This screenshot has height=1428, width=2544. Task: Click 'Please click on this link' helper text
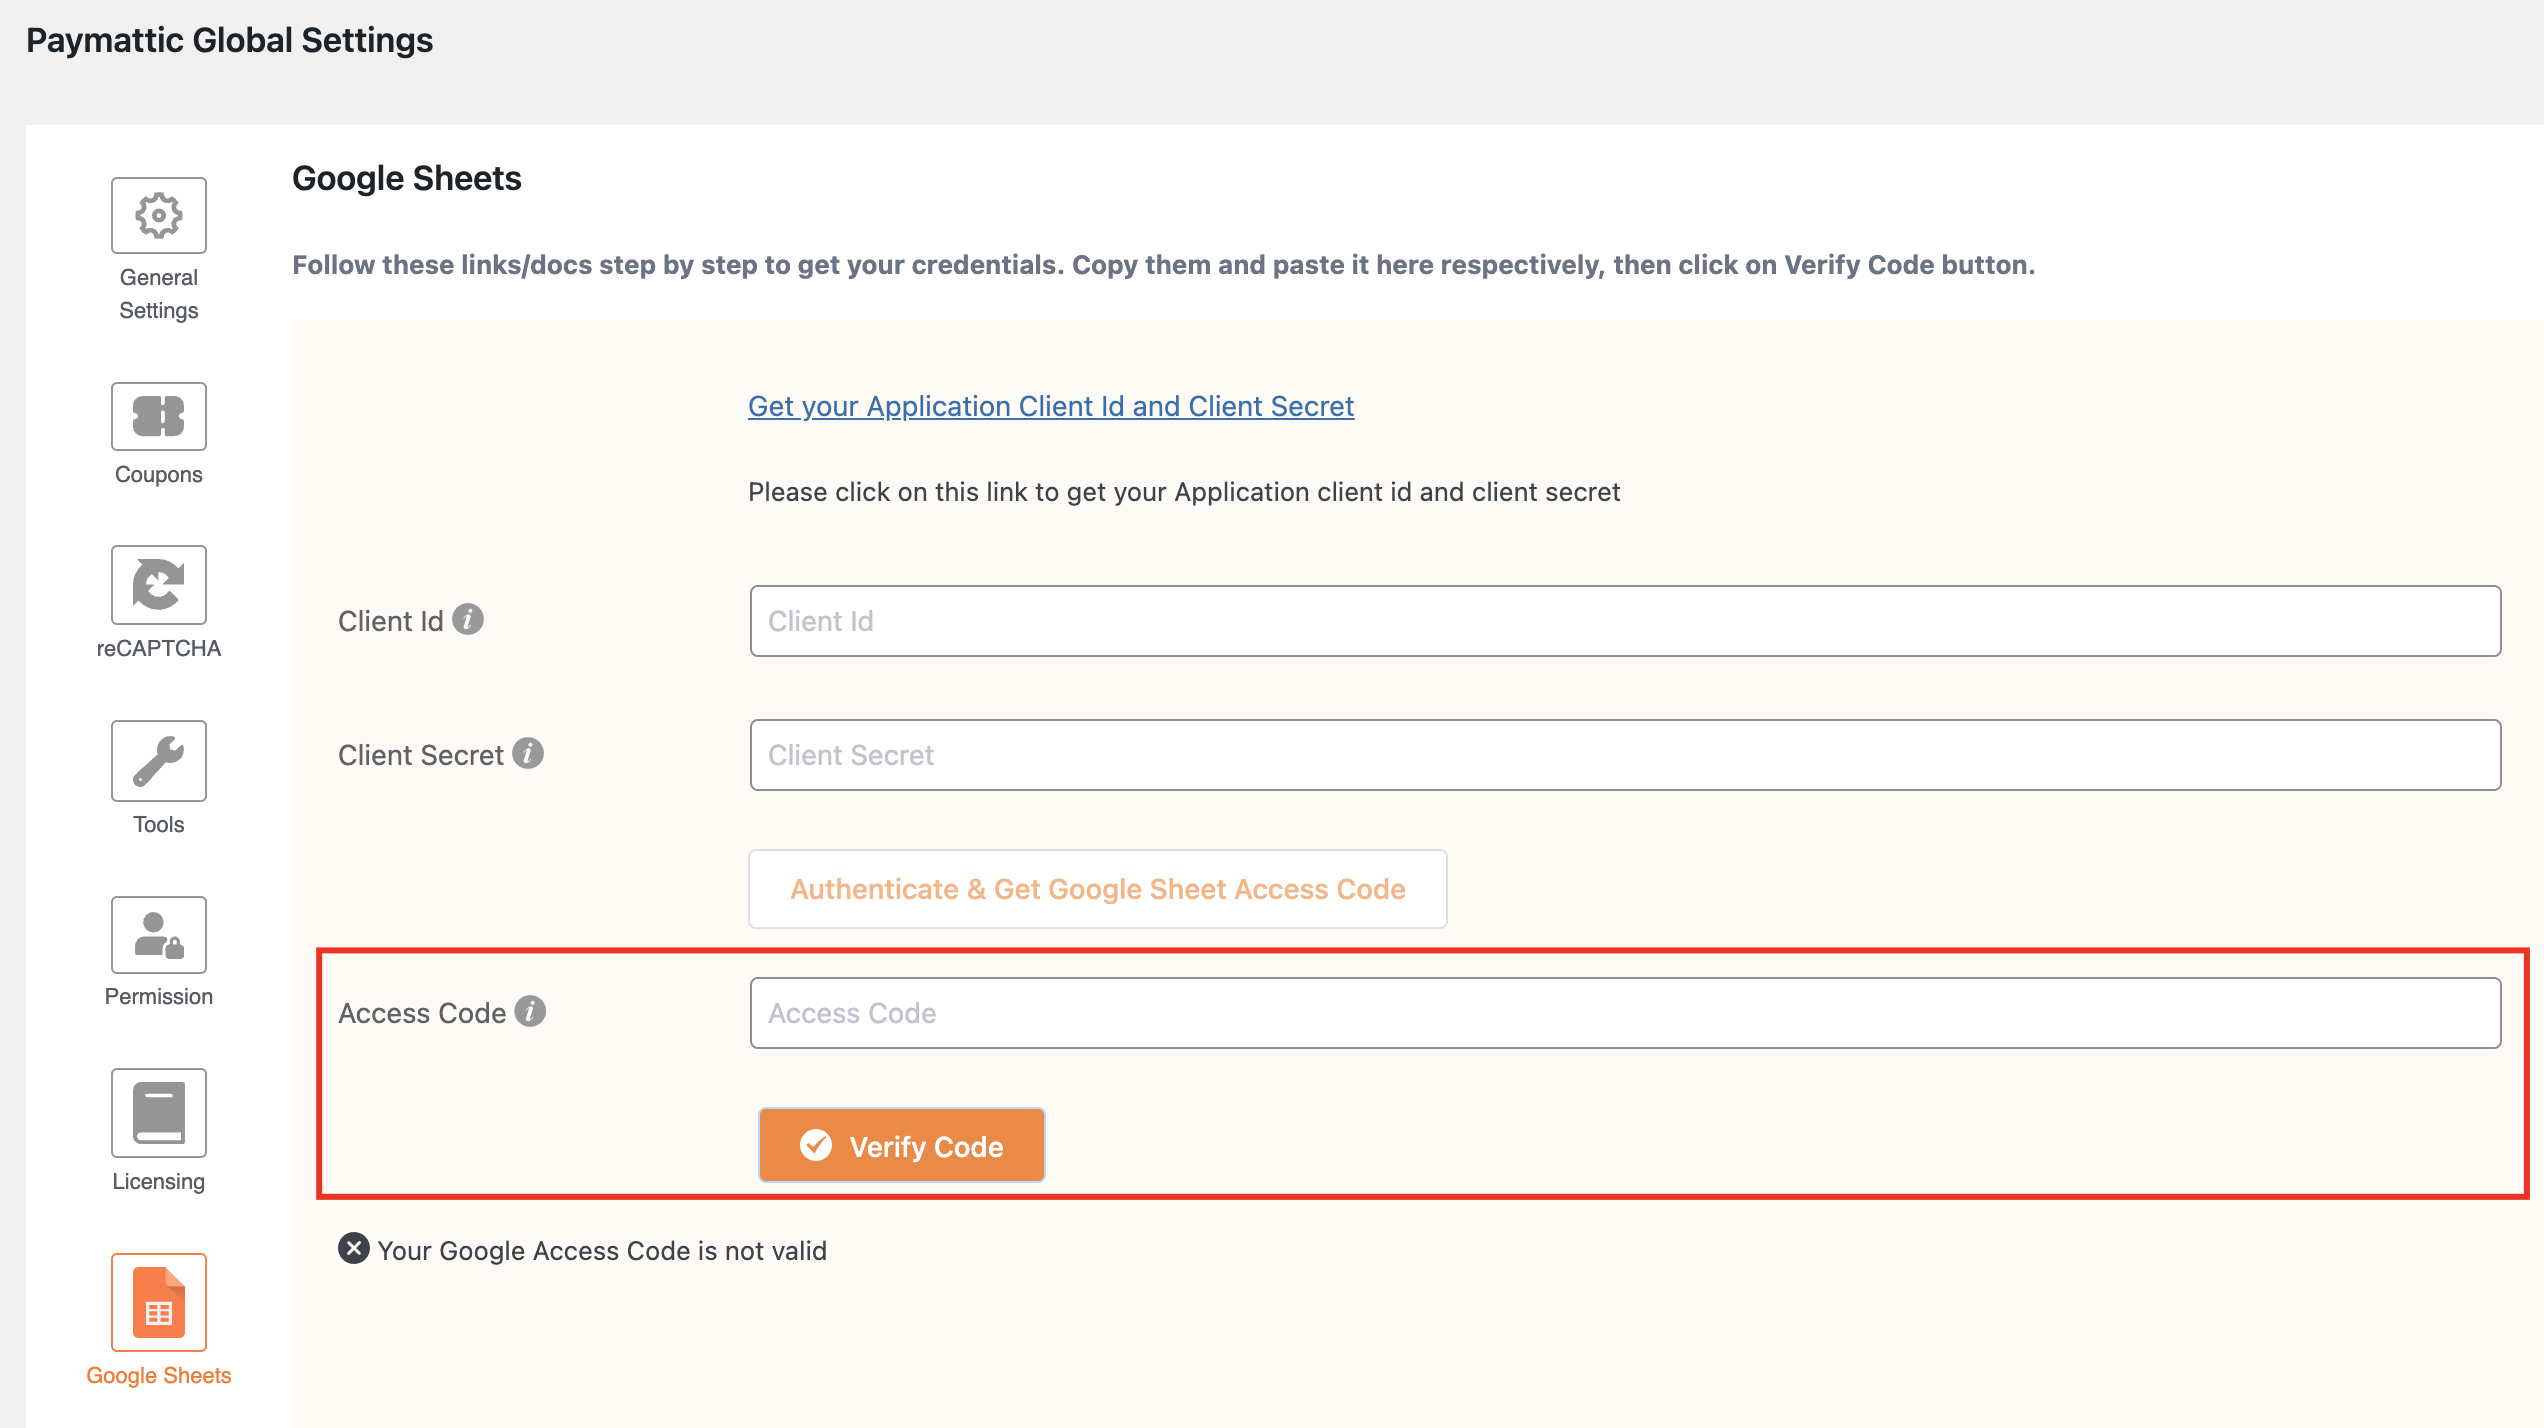click(1184, 492)
